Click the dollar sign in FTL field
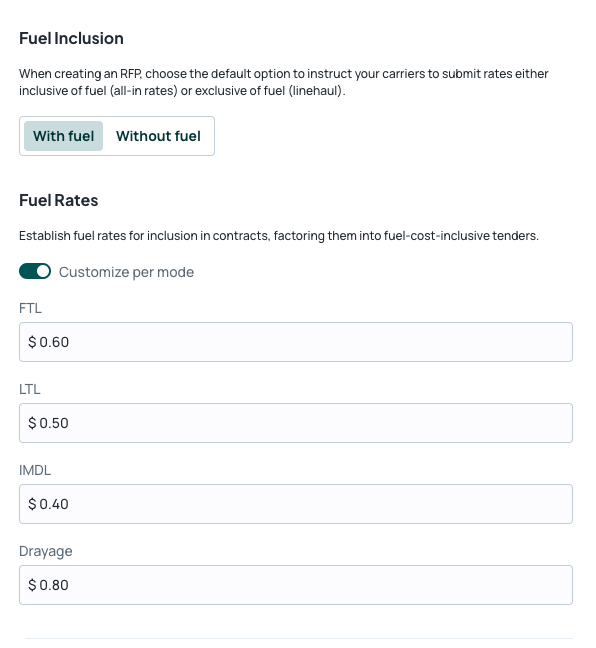 (x=32, y=342)
